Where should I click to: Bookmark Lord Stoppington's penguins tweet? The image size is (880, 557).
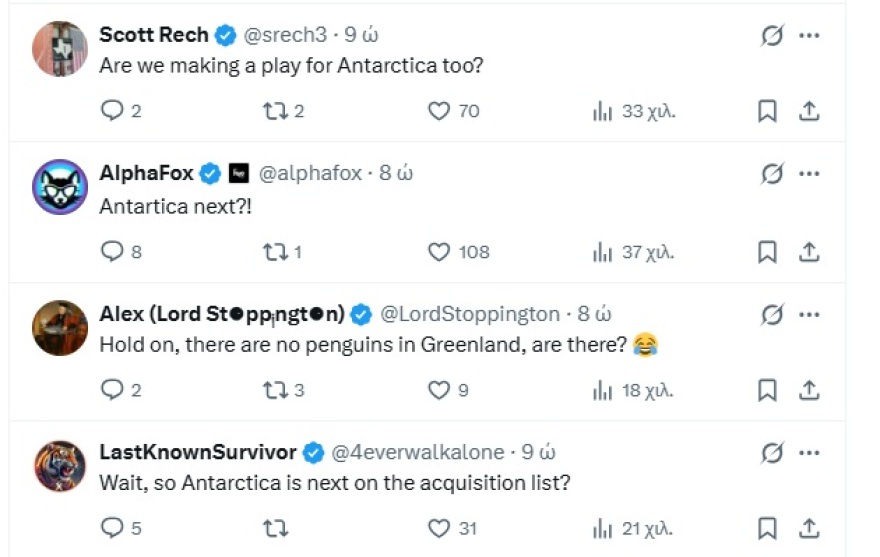(767, 390)
